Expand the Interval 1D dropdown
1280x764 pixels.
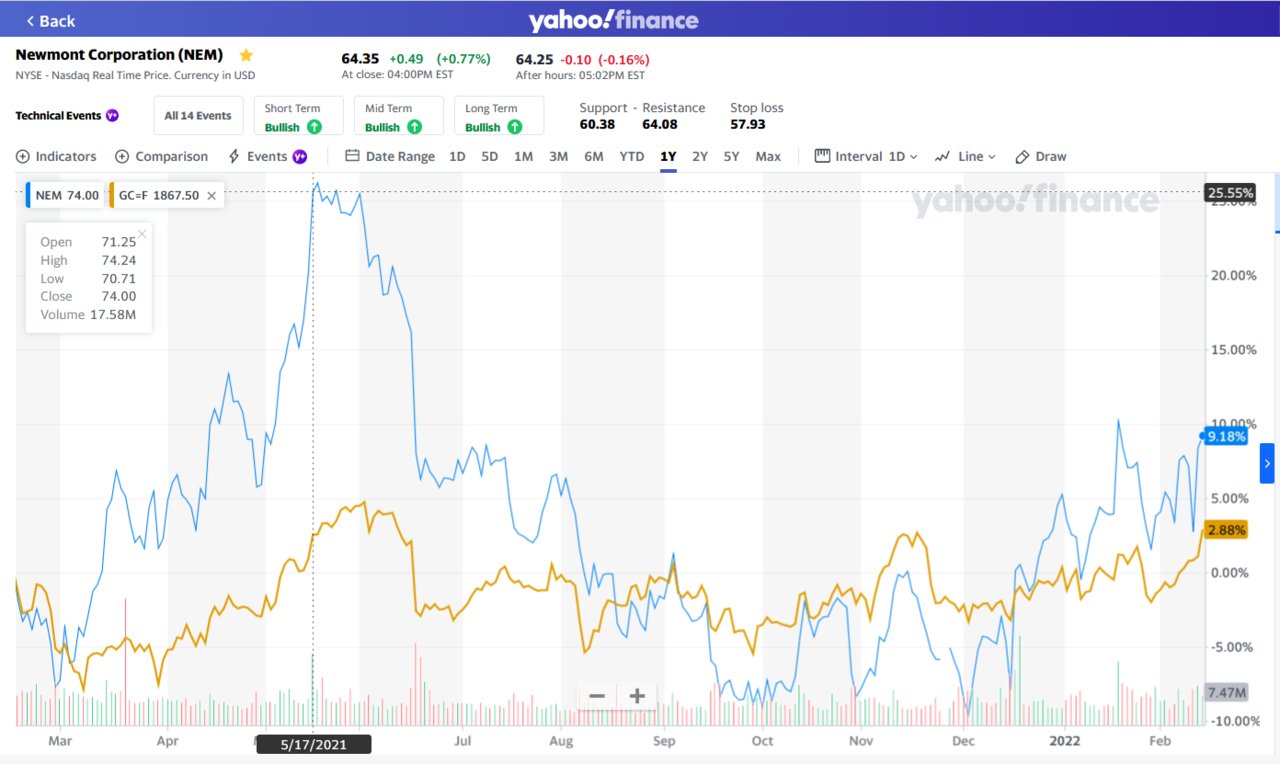[866, 156]
